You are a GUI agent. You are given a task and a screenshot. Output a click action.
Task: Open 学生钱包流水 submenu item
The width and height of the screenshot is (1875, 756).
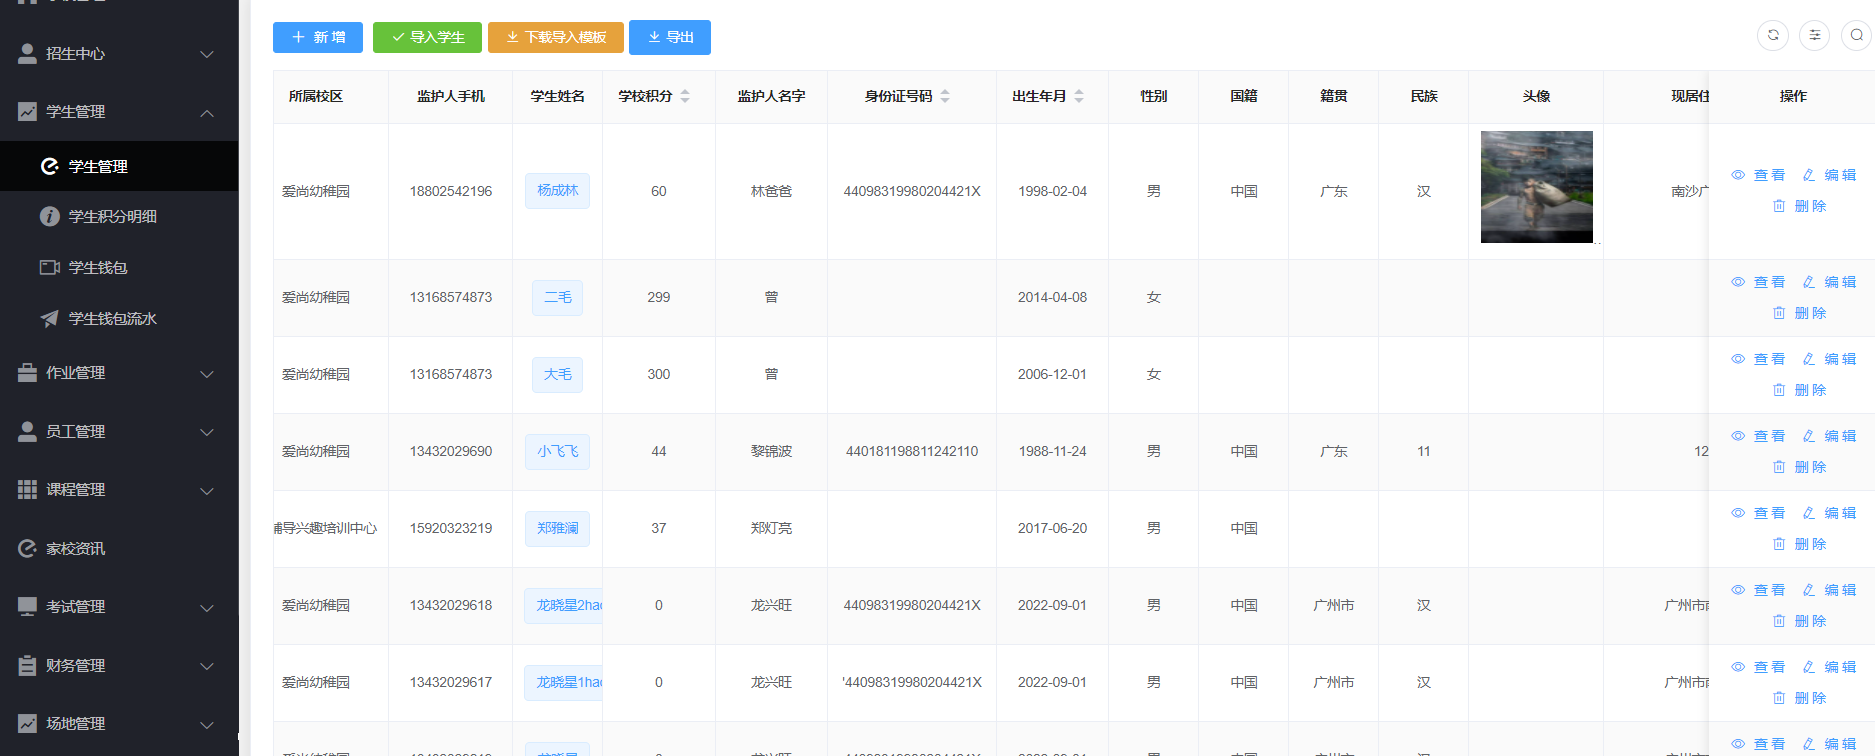(119, 319)
